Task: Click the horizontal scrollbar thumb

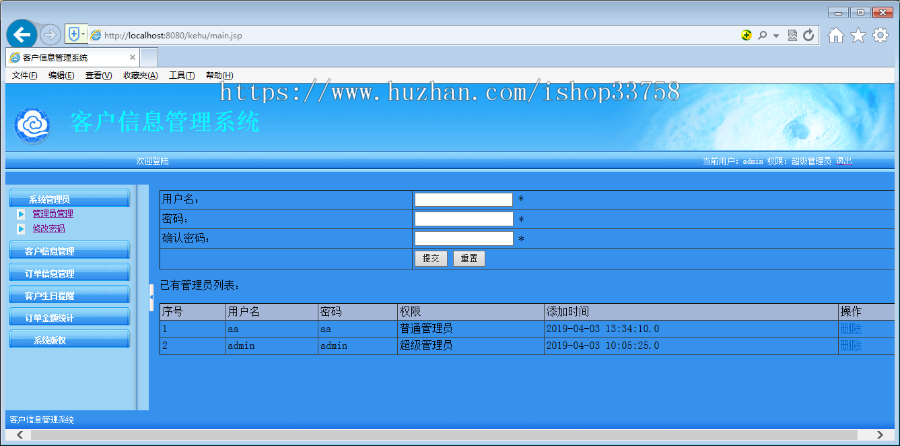Action: (444, 435)
